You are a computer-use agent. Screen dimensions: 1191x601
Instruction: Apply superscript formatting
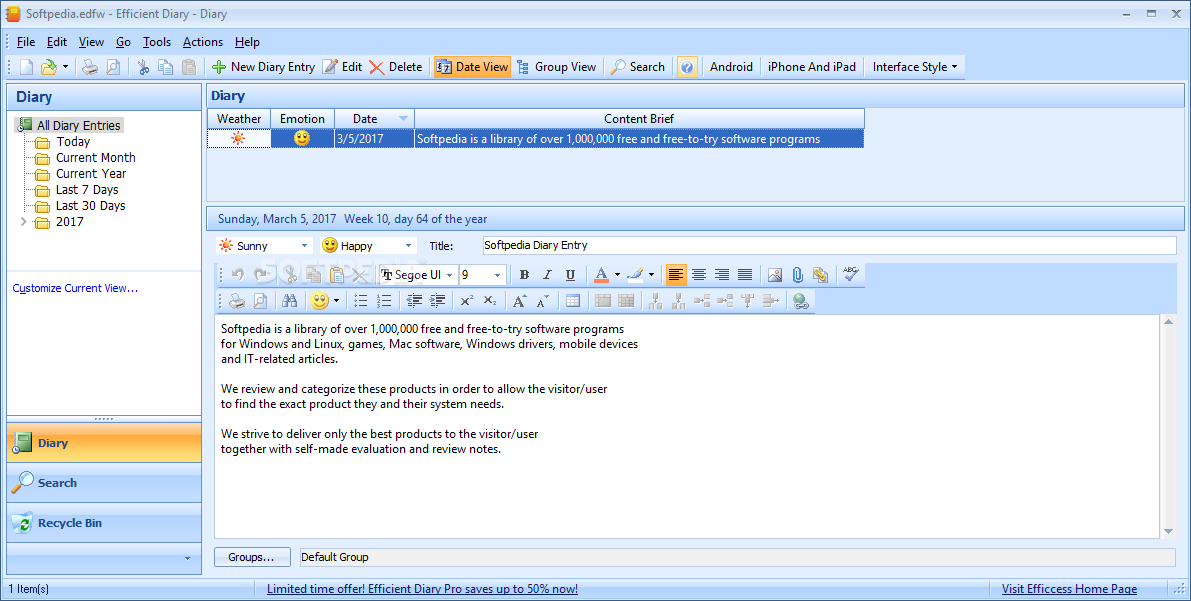tap(467, 301)
